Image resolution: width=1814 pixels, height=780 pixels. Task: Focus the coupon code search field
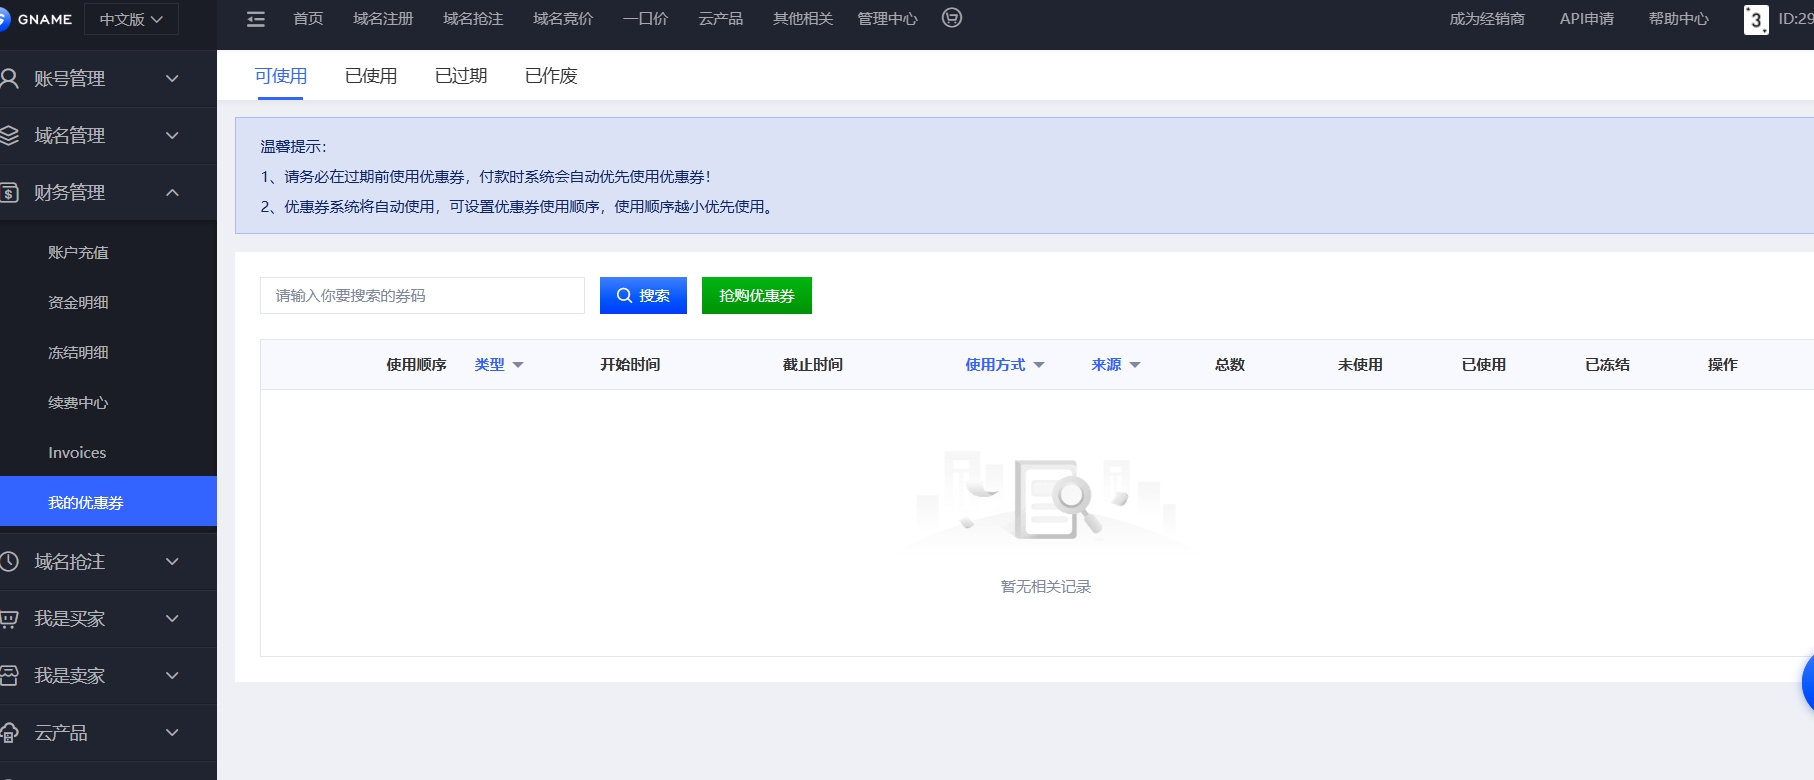pyautogui.click(x=422, y=296)
